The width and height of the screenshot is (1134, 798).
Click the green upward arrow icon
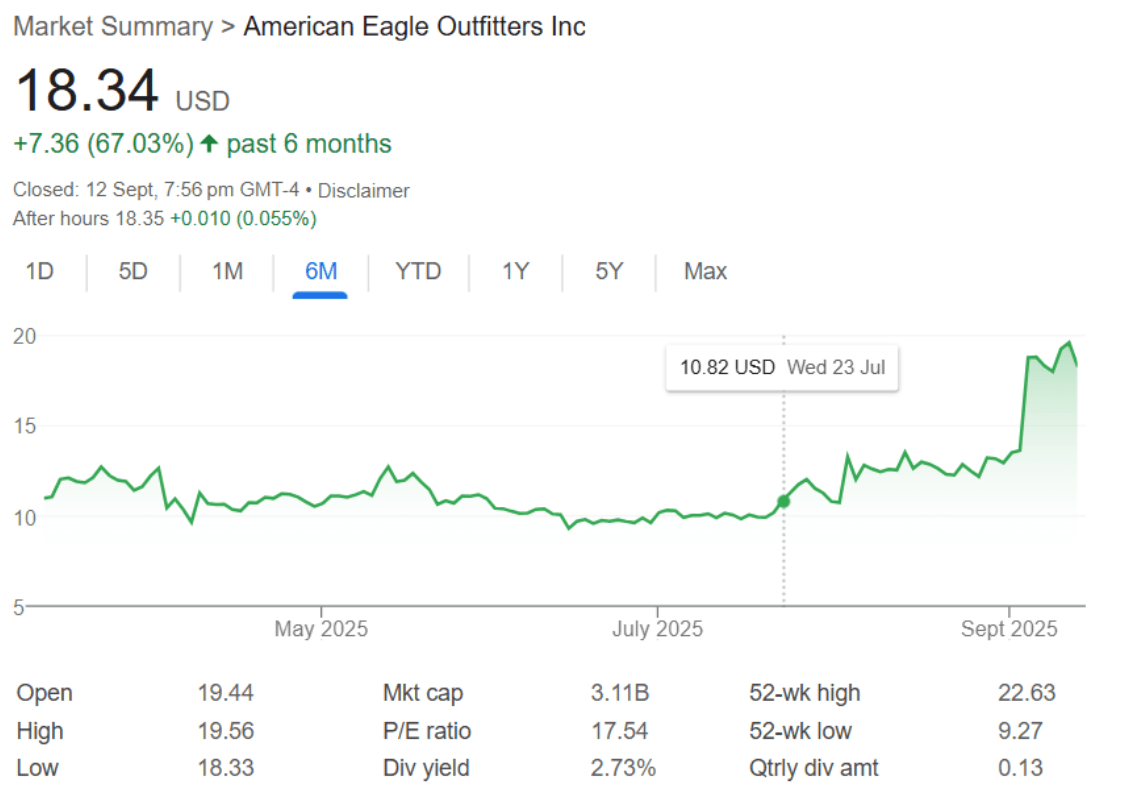point(209,144)
